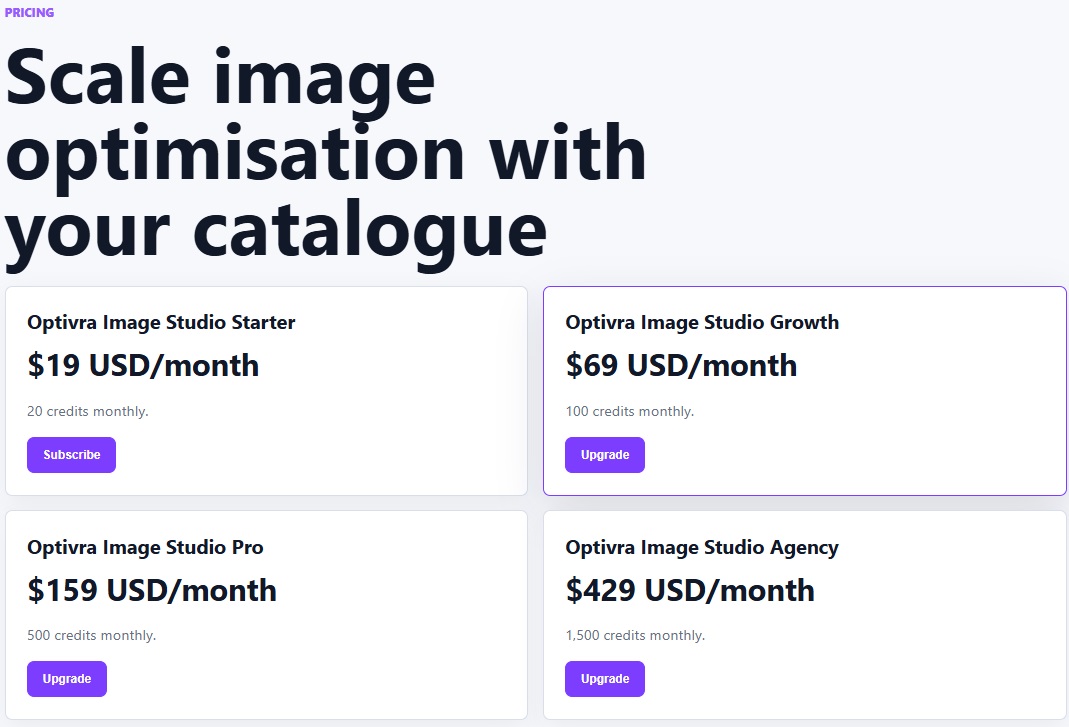Select the $159 USD/month price text
Image resolution: width=1069 pixels, height=727 pixels.
(x=152, y=591)
